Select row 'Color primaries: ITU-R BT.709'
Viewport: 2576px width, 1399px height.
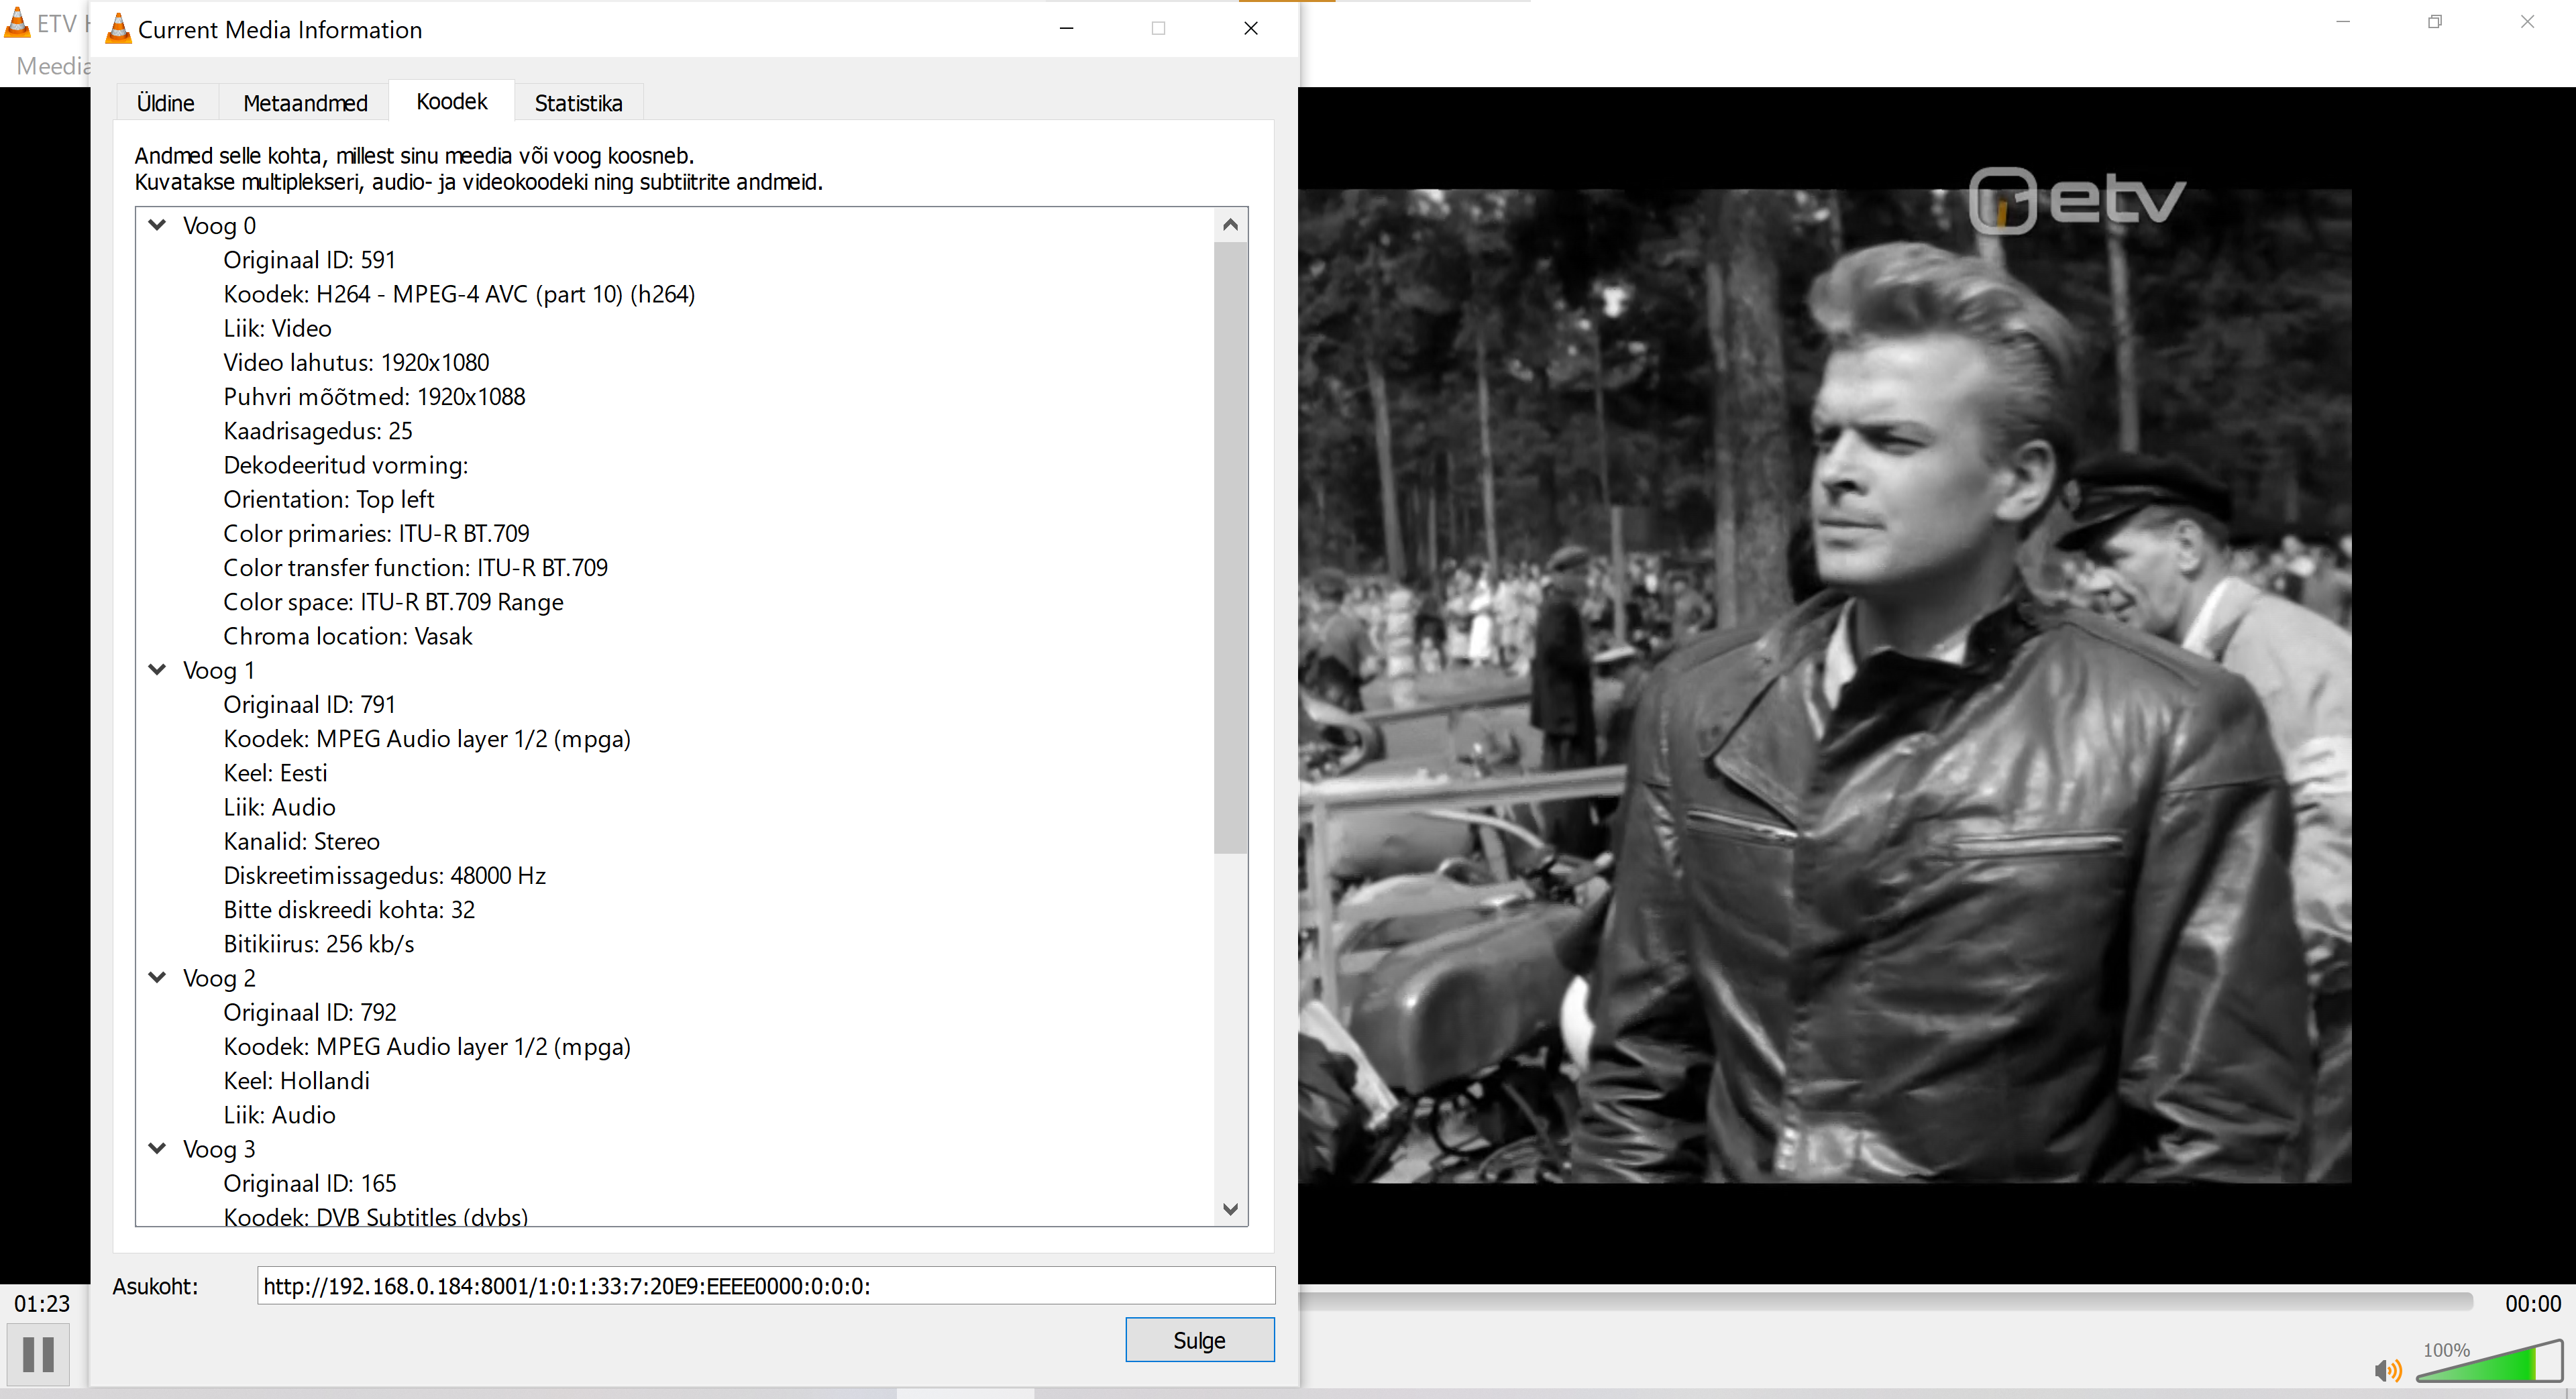click(x=376, y=533)
